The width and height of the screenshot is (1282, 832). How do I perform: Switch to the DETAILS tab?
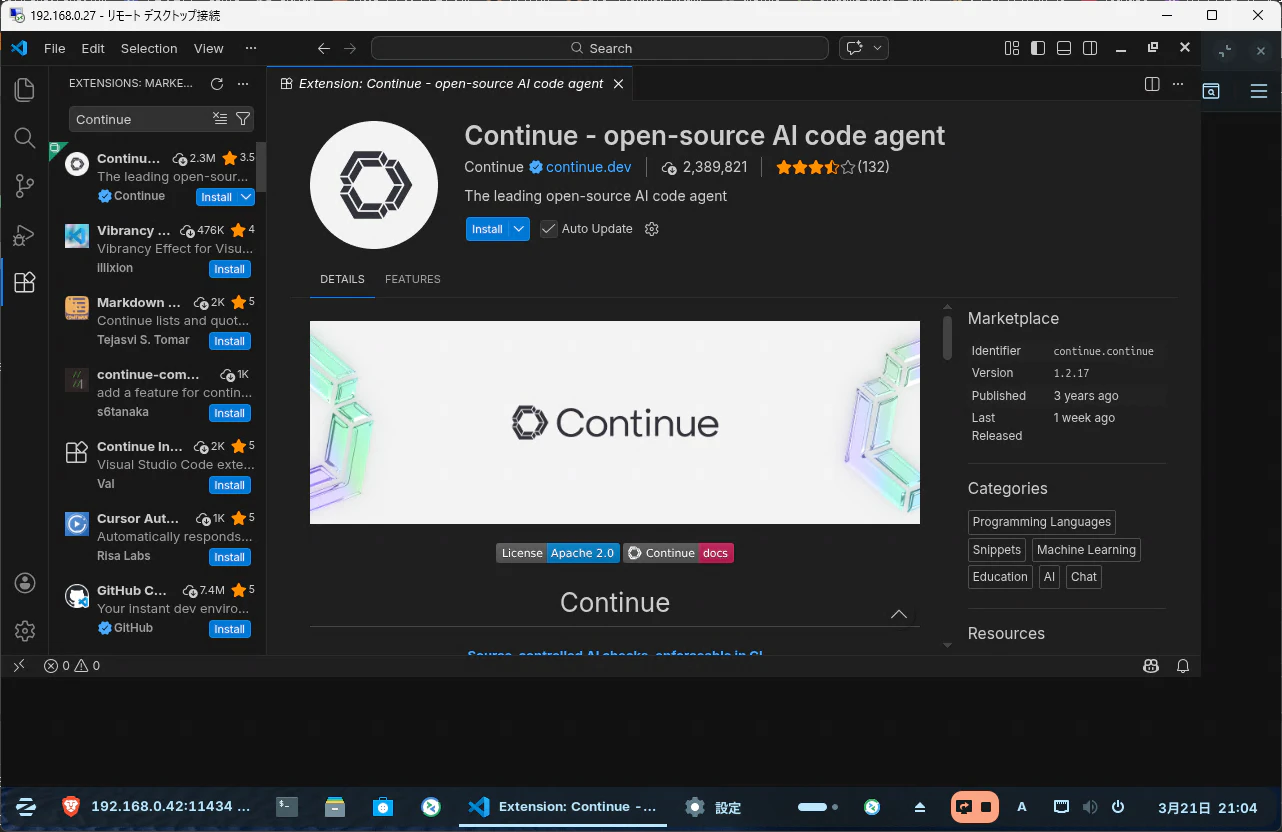(x=342, y=279)
